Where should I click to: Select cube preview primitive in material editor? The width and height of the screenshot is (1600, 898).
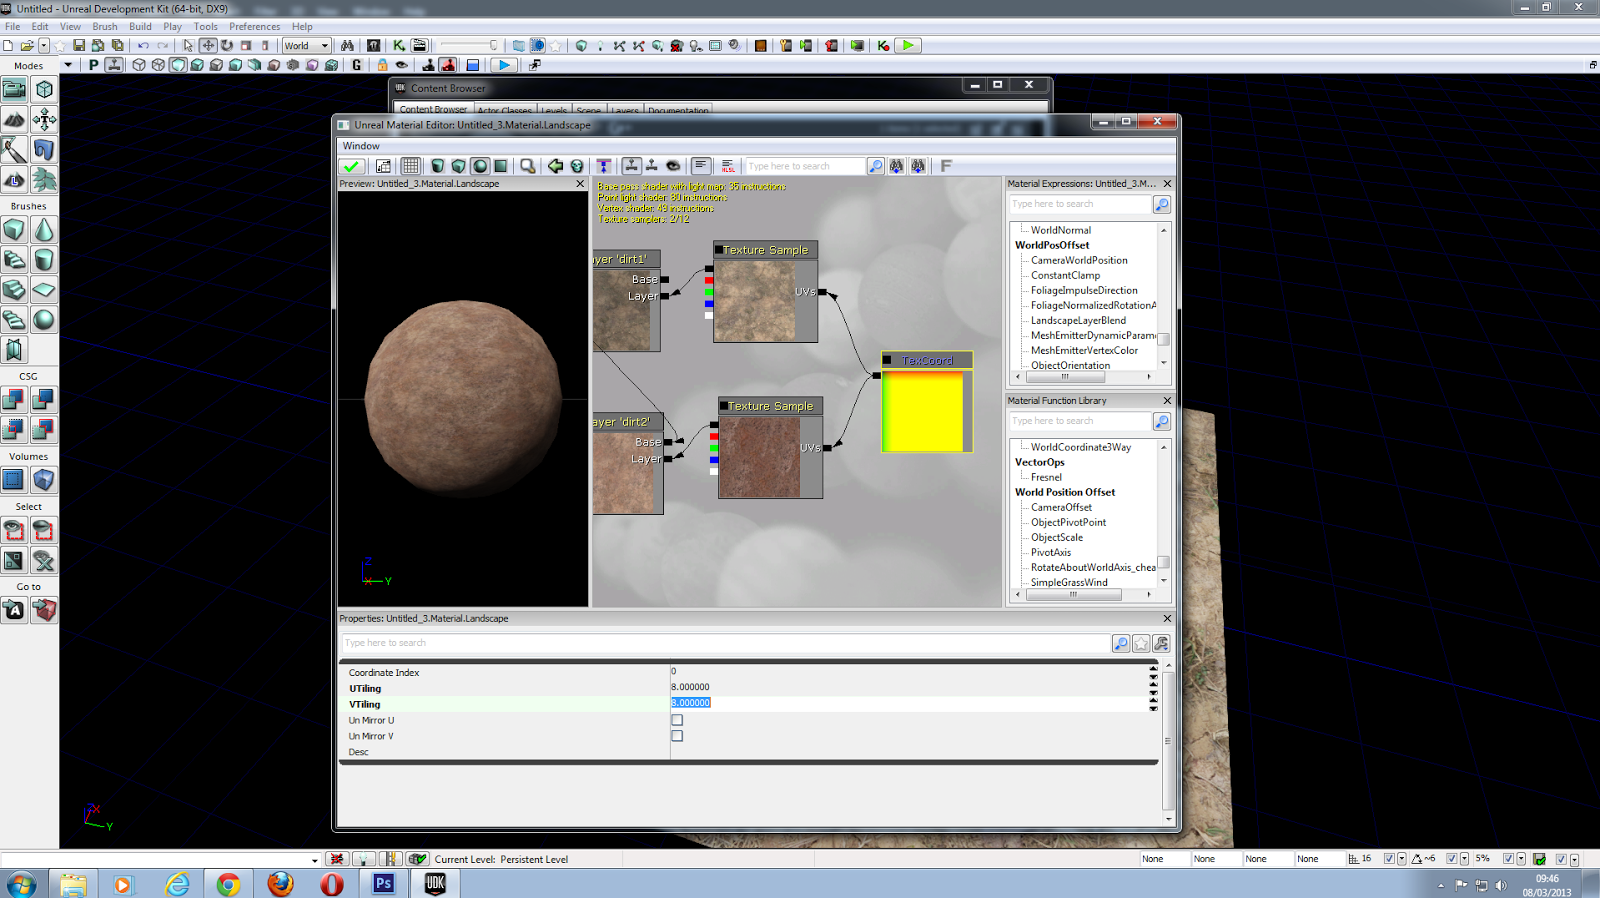point(459,166)
